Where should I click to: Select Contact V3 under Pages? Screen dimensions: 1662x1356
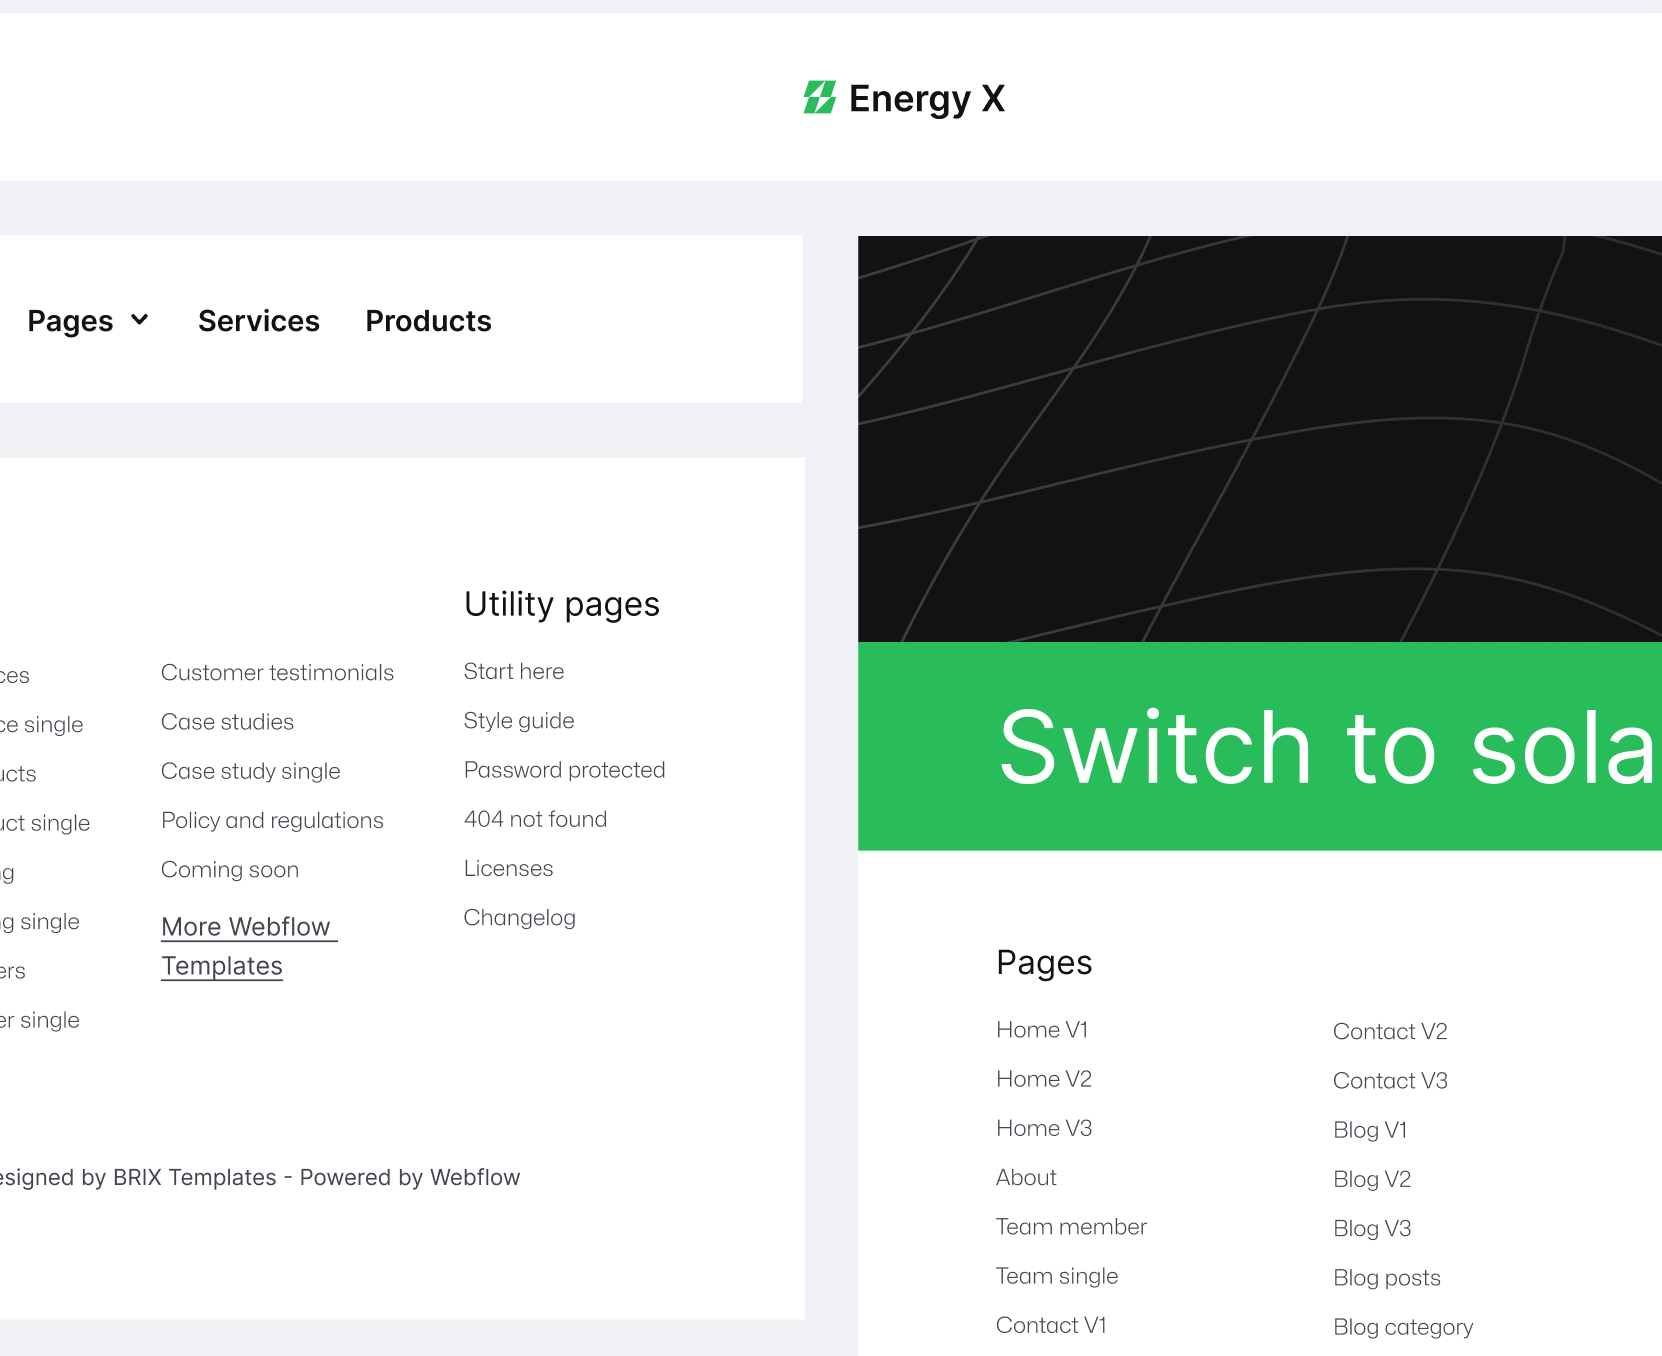point(1390,1080)
